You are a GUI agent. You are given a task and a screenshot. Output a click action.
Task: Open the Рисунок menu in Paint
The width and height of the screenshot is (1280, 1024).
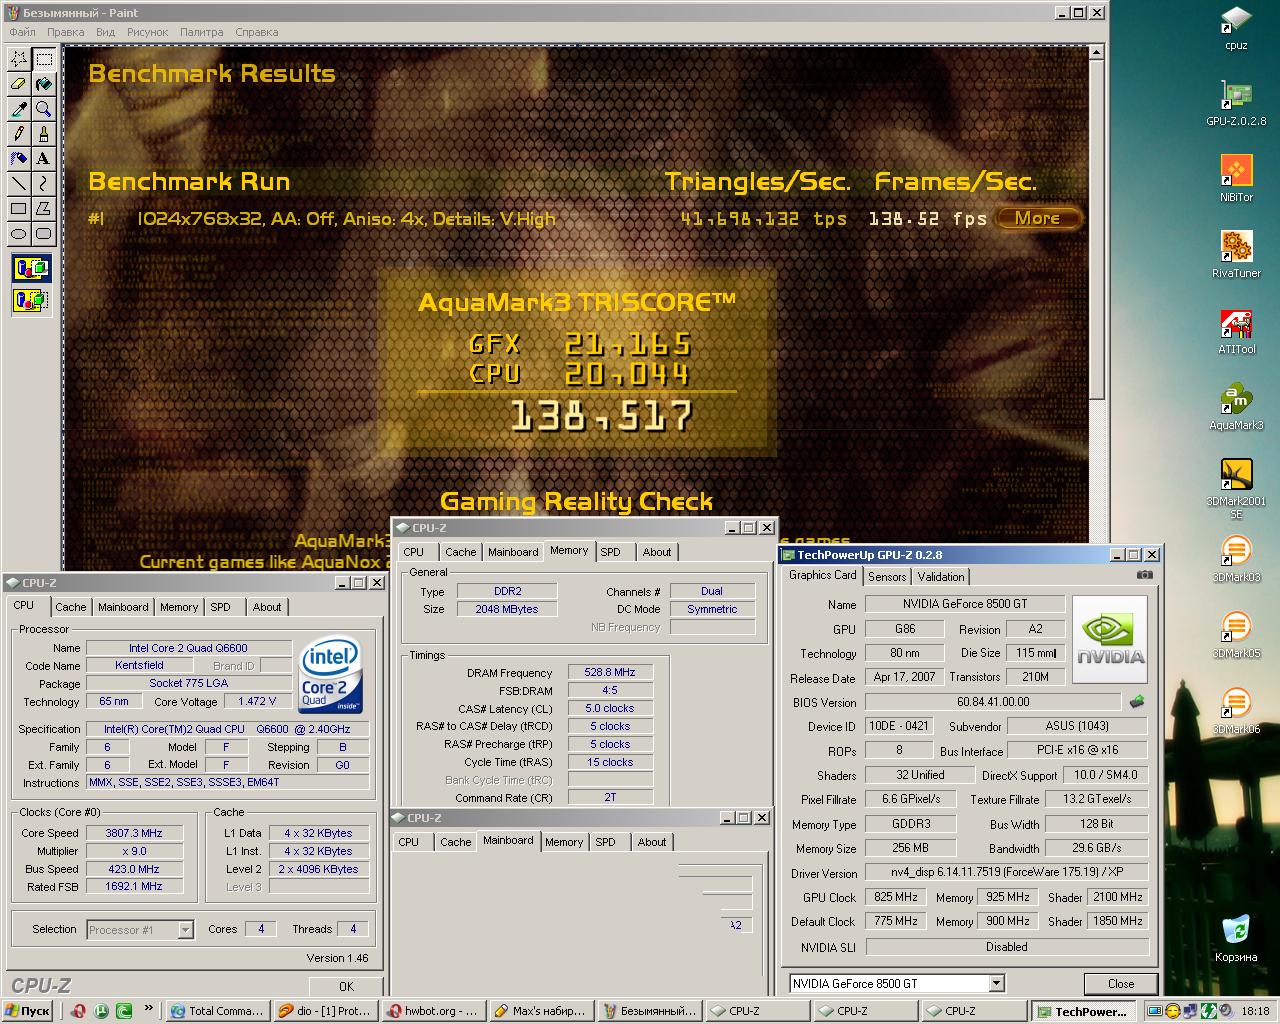point(148,32)
